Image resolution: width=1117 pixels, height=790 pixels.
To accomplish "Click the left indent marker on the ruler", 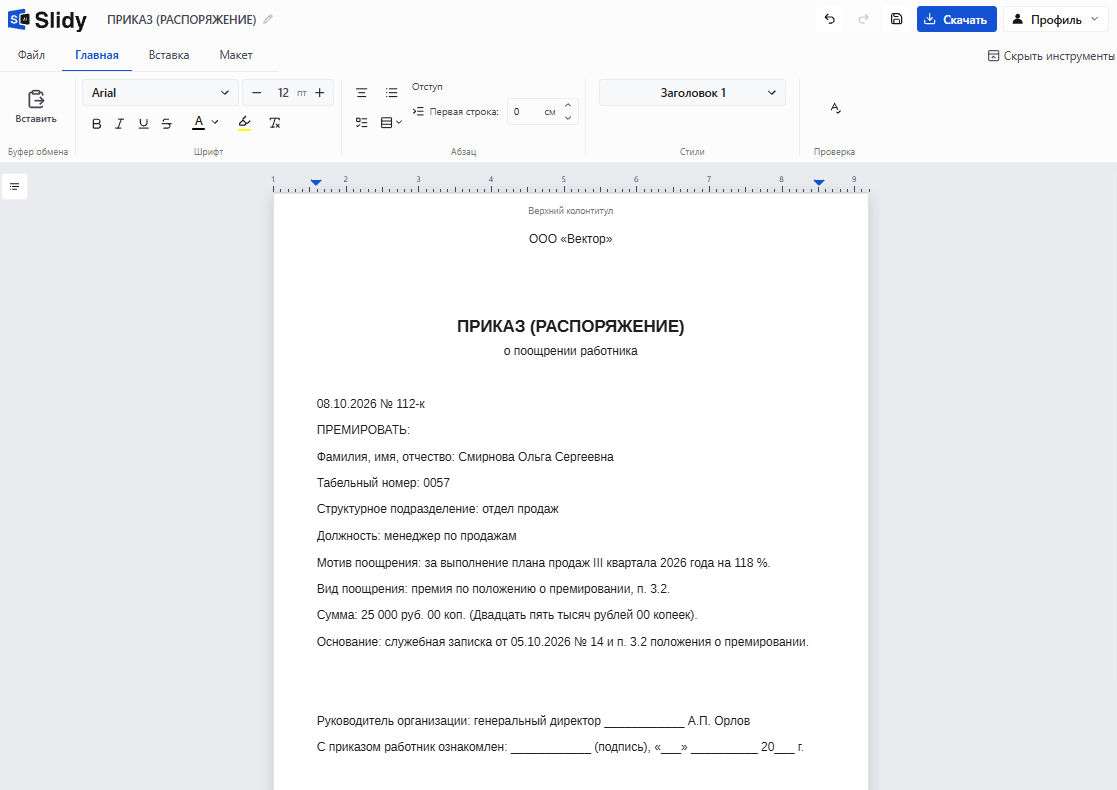I will (316, 183).
